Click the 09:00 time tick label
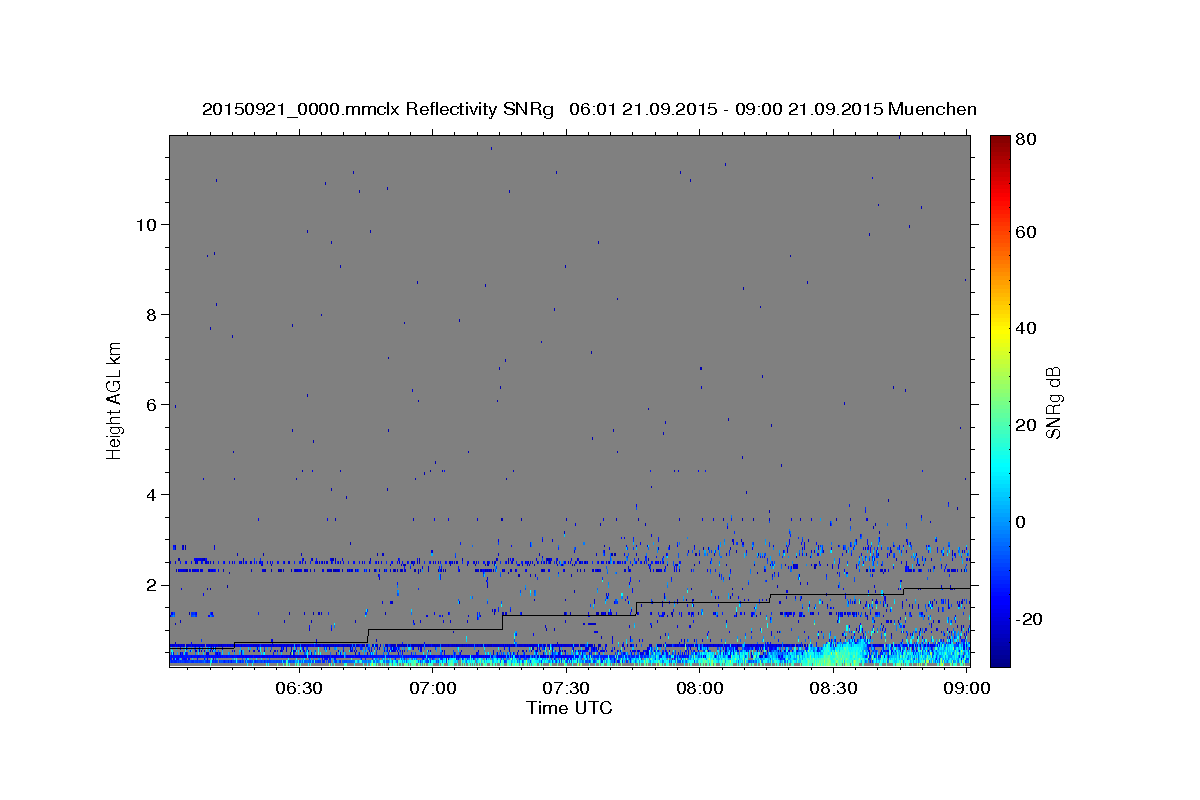This screenshot has width=1200, height=800. (x=966, y=688)
